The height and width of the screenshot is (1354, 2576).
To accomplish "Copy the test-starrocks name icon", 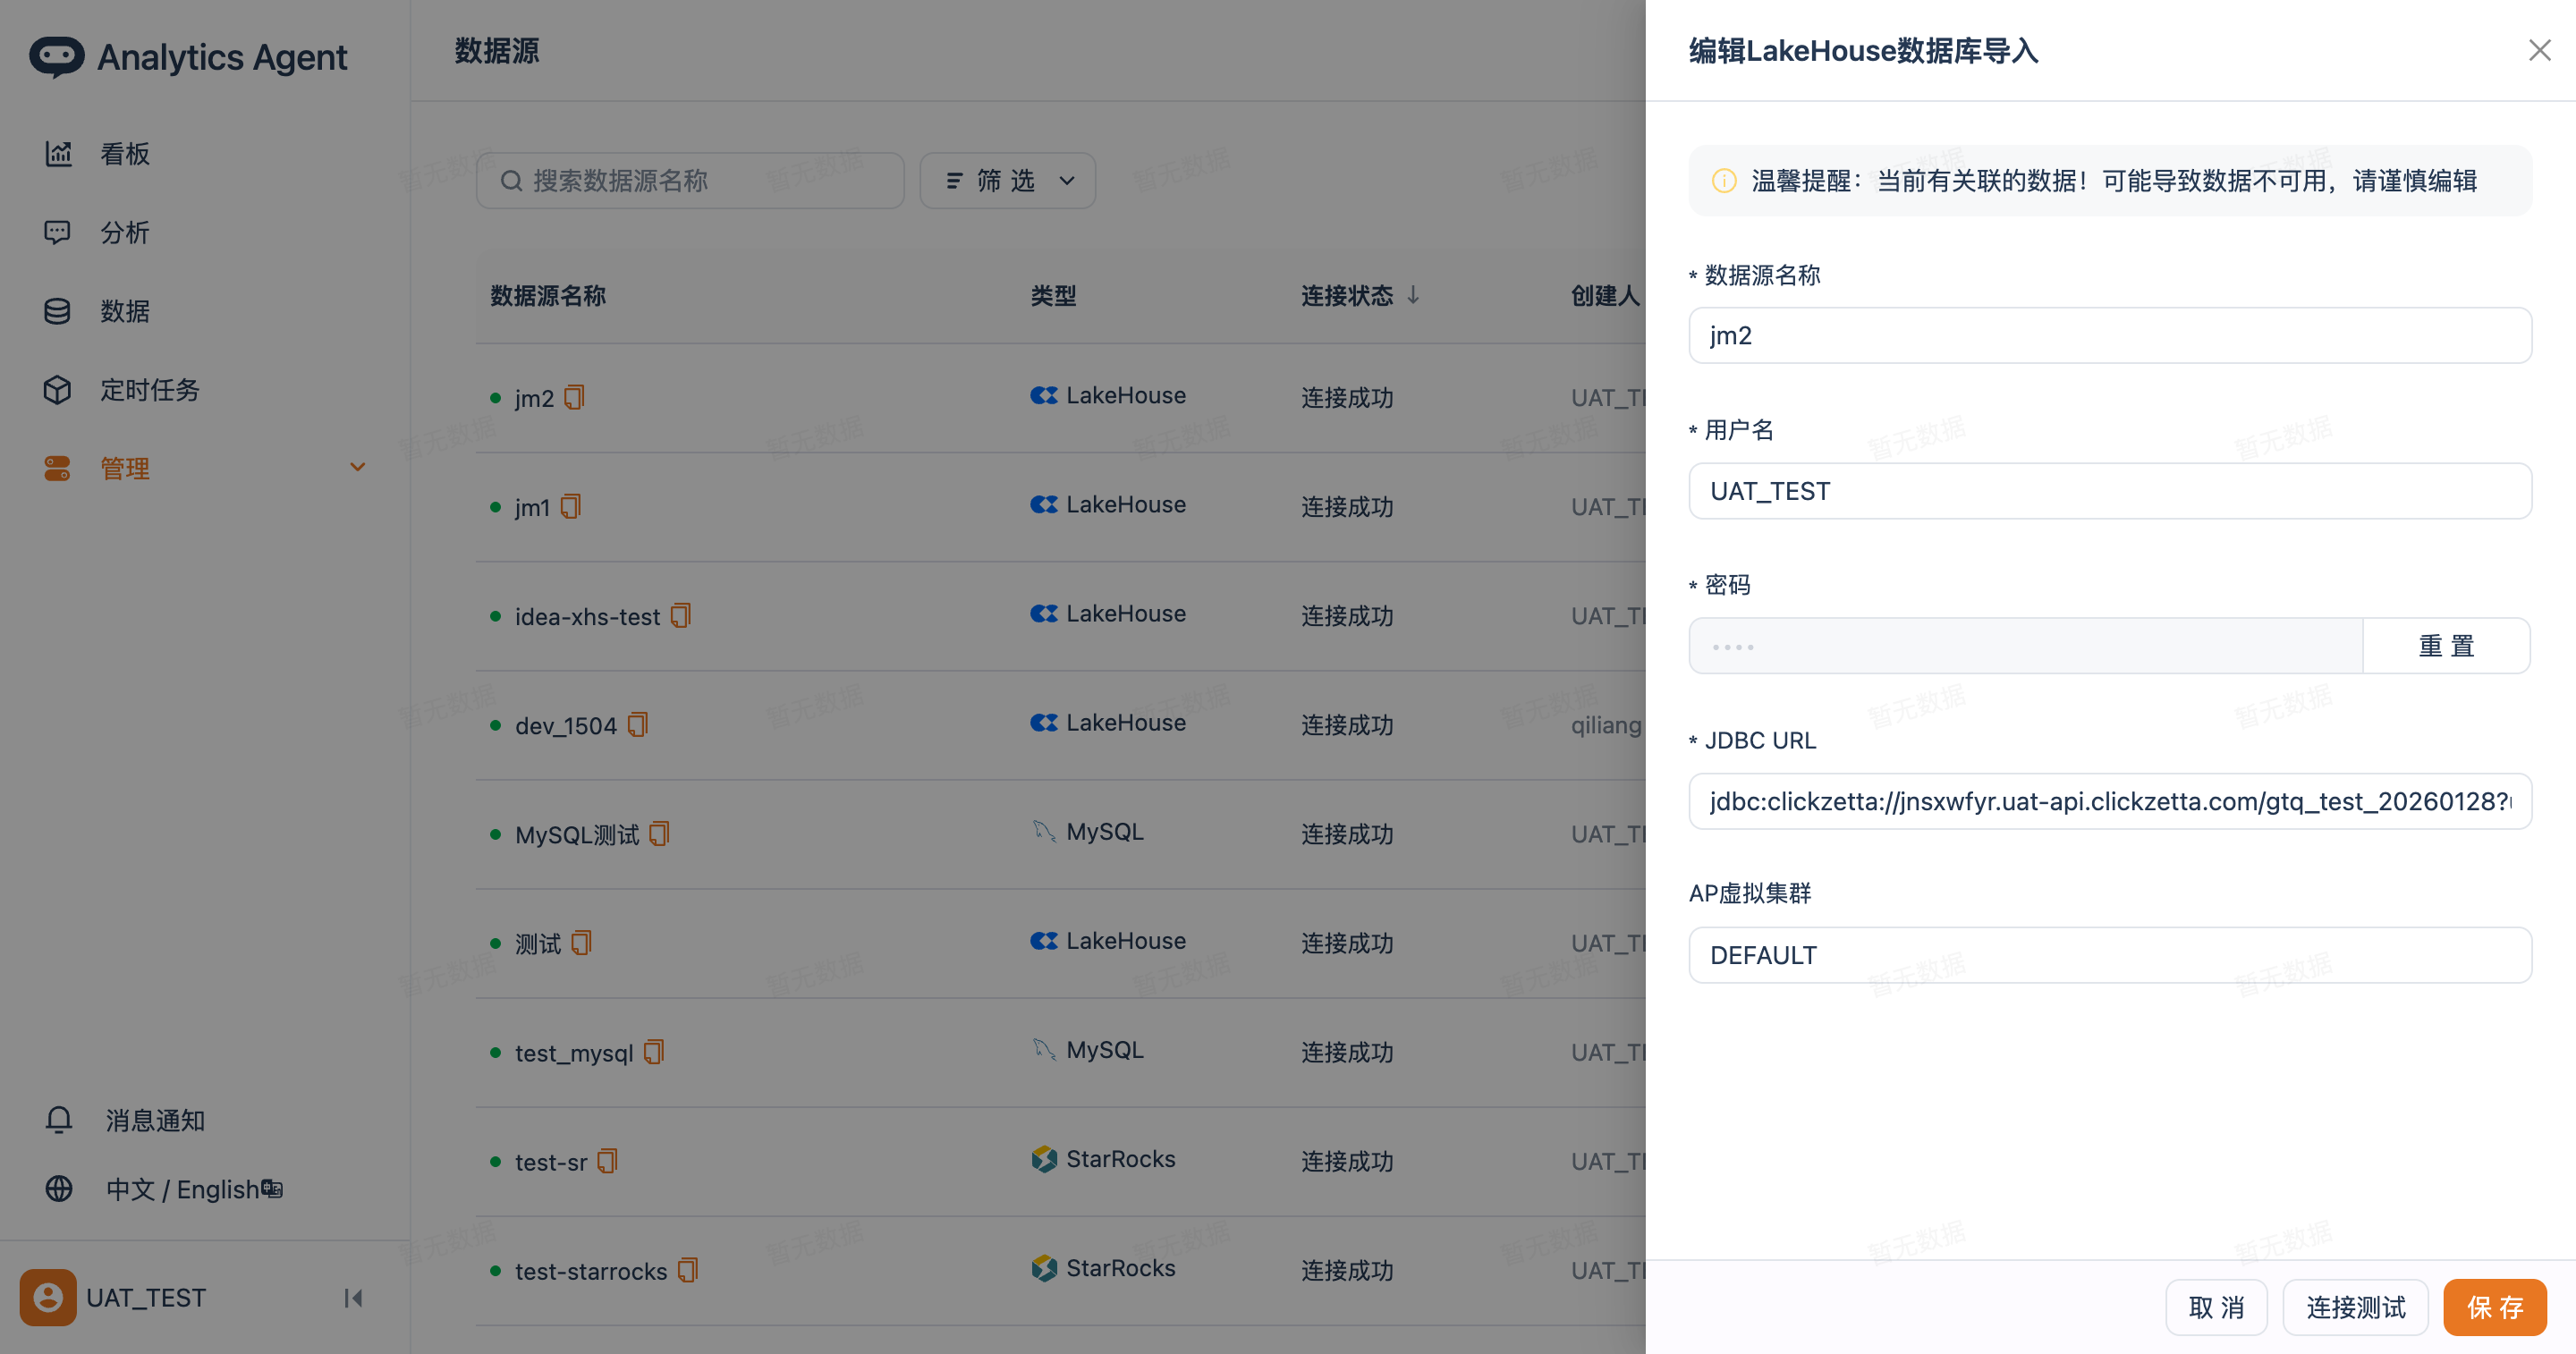I will pyautogui.click(x=688, y=1269).
